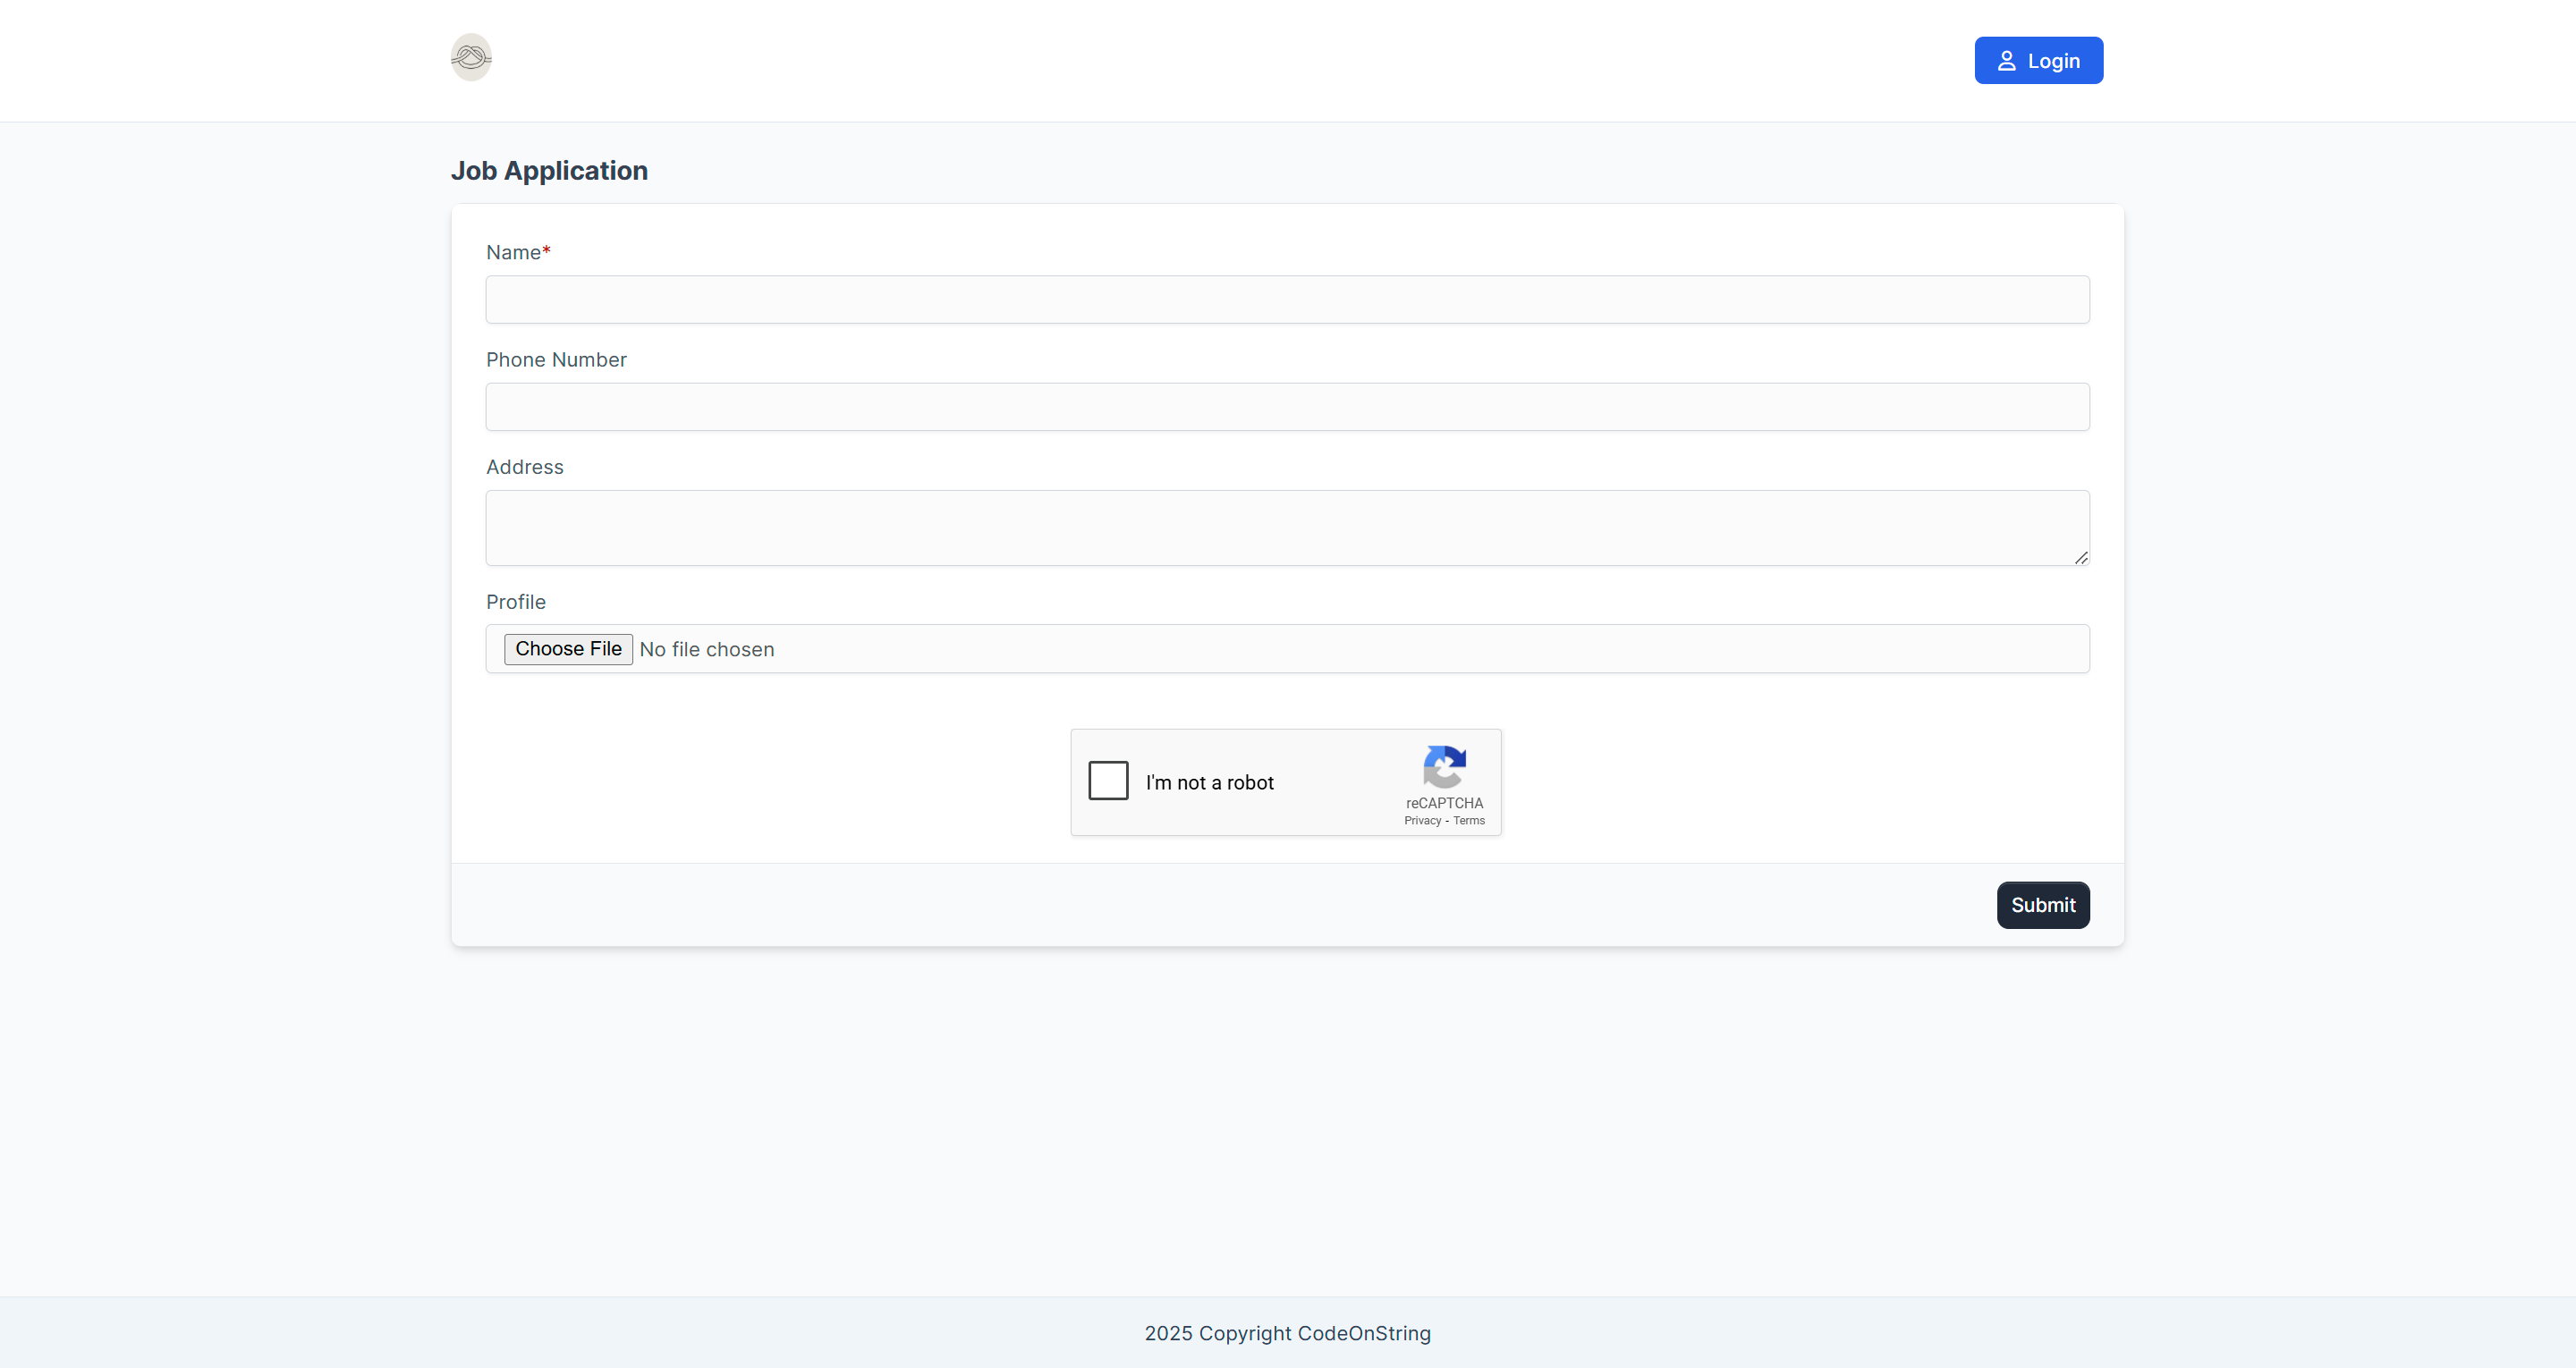
Task: Check the I'm not a robot box
Action: click(x=1108, y=780)
